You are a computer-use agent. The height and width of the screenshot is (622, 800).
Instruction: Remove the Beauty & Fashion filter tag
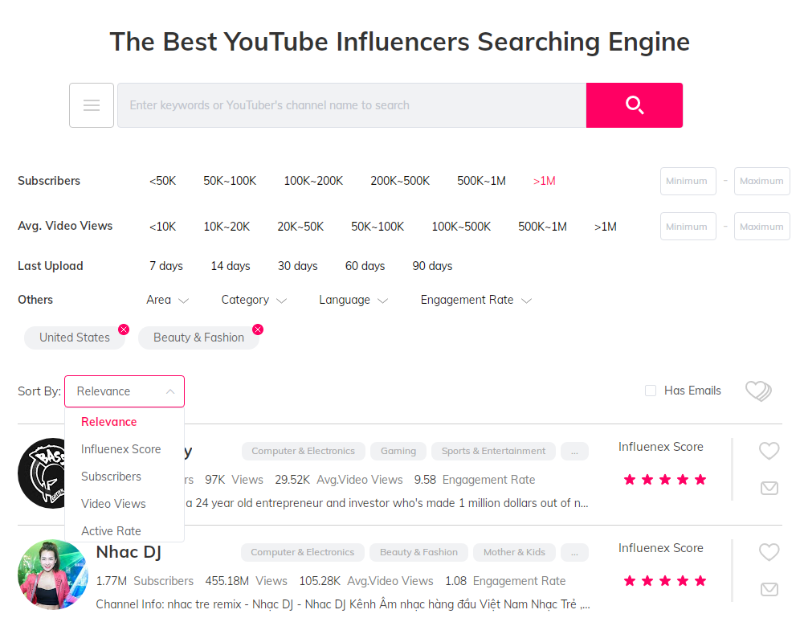(257, 329)
